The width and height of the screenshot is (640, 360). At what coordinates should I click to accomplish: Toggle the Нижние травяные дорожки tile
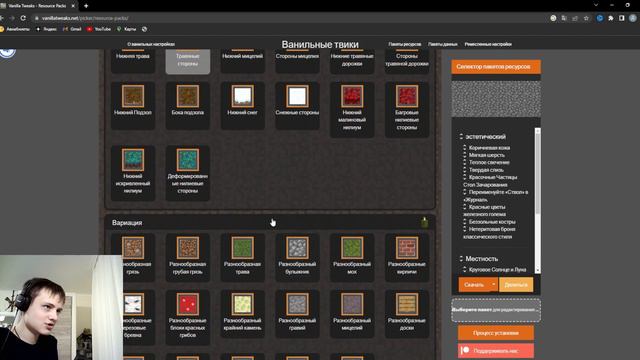coord(352,61)
